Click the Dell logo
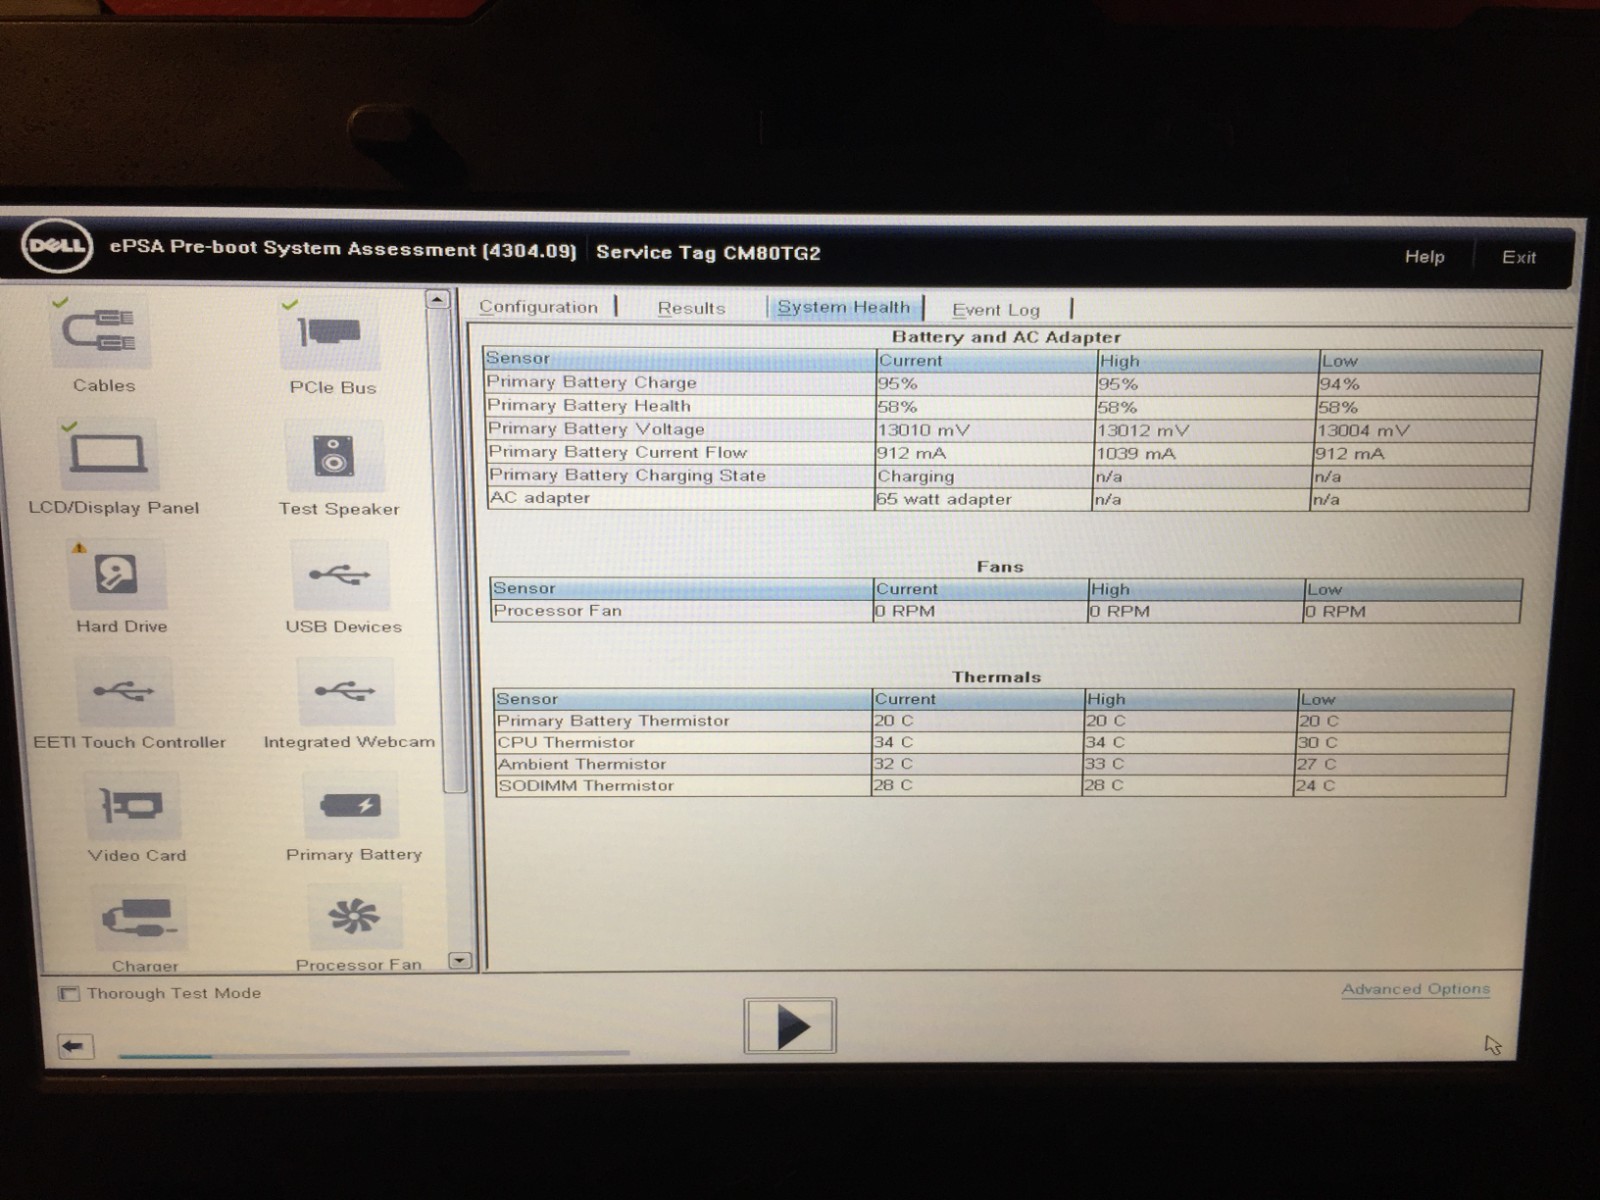Screen dimensions: 1600x1200 click(x=57, y=245)
